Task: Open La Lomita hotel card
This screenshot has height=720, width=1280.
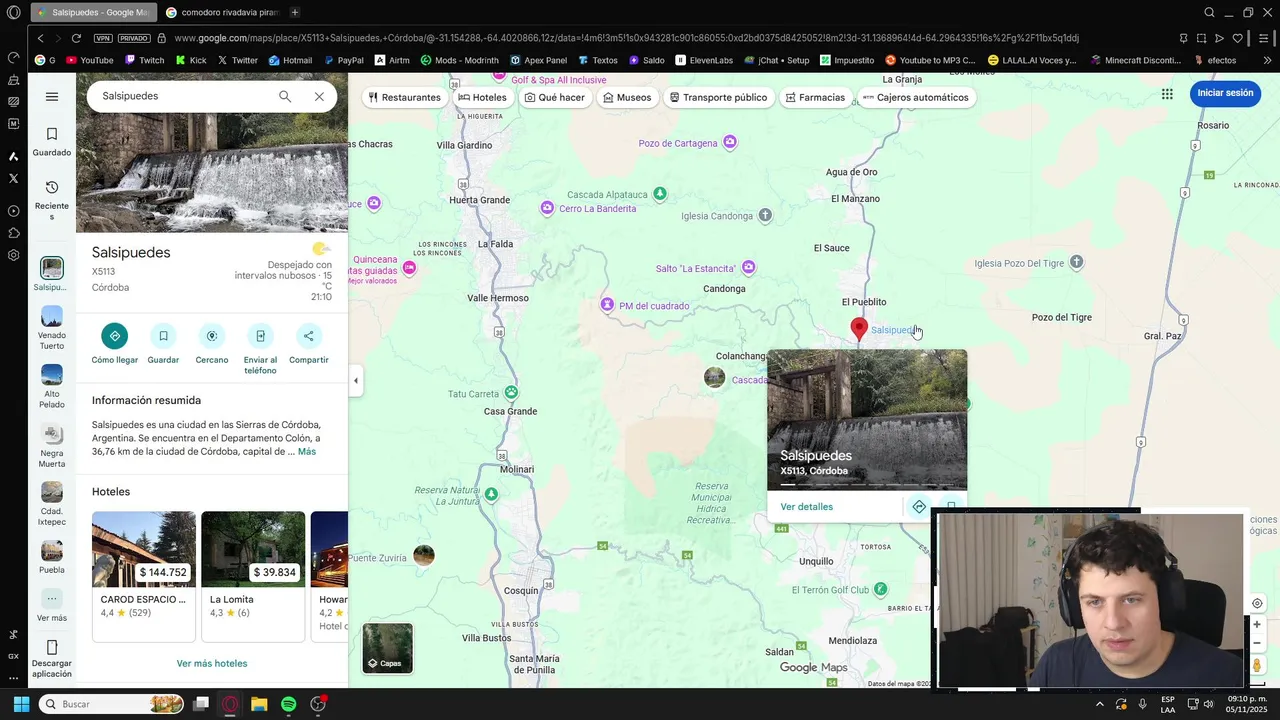Action: [x=253, y=576]
